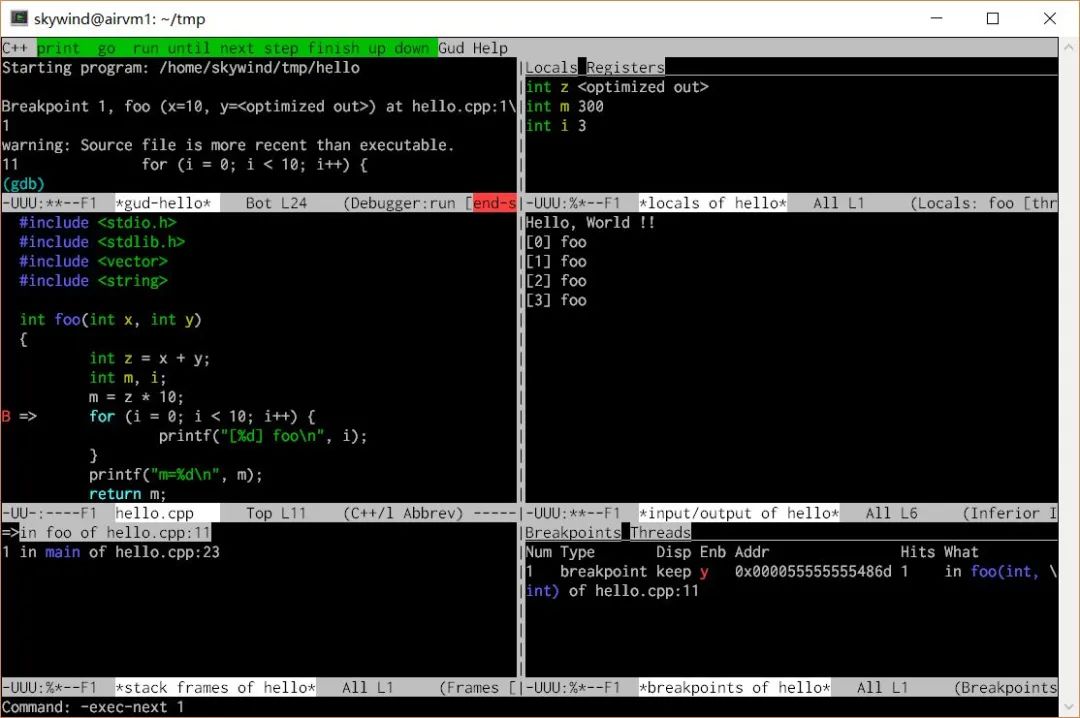Click 'Top L11' position in hello.cpp mode line
This screenshot has width=1080, height=718.
point(276,513)
